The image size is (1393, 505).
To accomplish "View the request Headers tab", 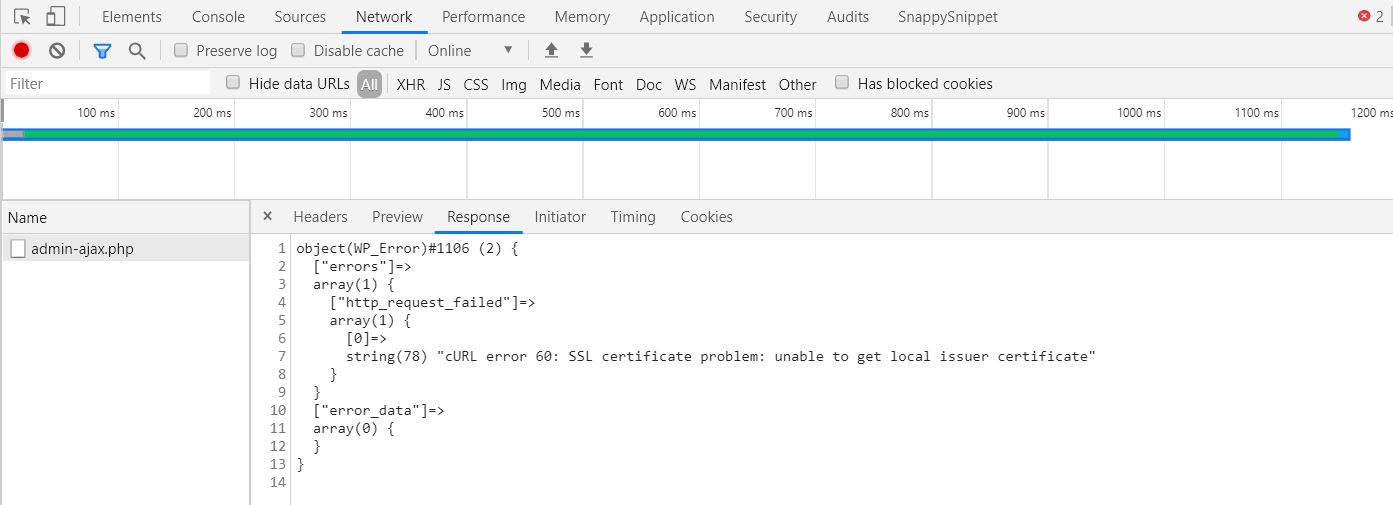I will click(320, 217).
